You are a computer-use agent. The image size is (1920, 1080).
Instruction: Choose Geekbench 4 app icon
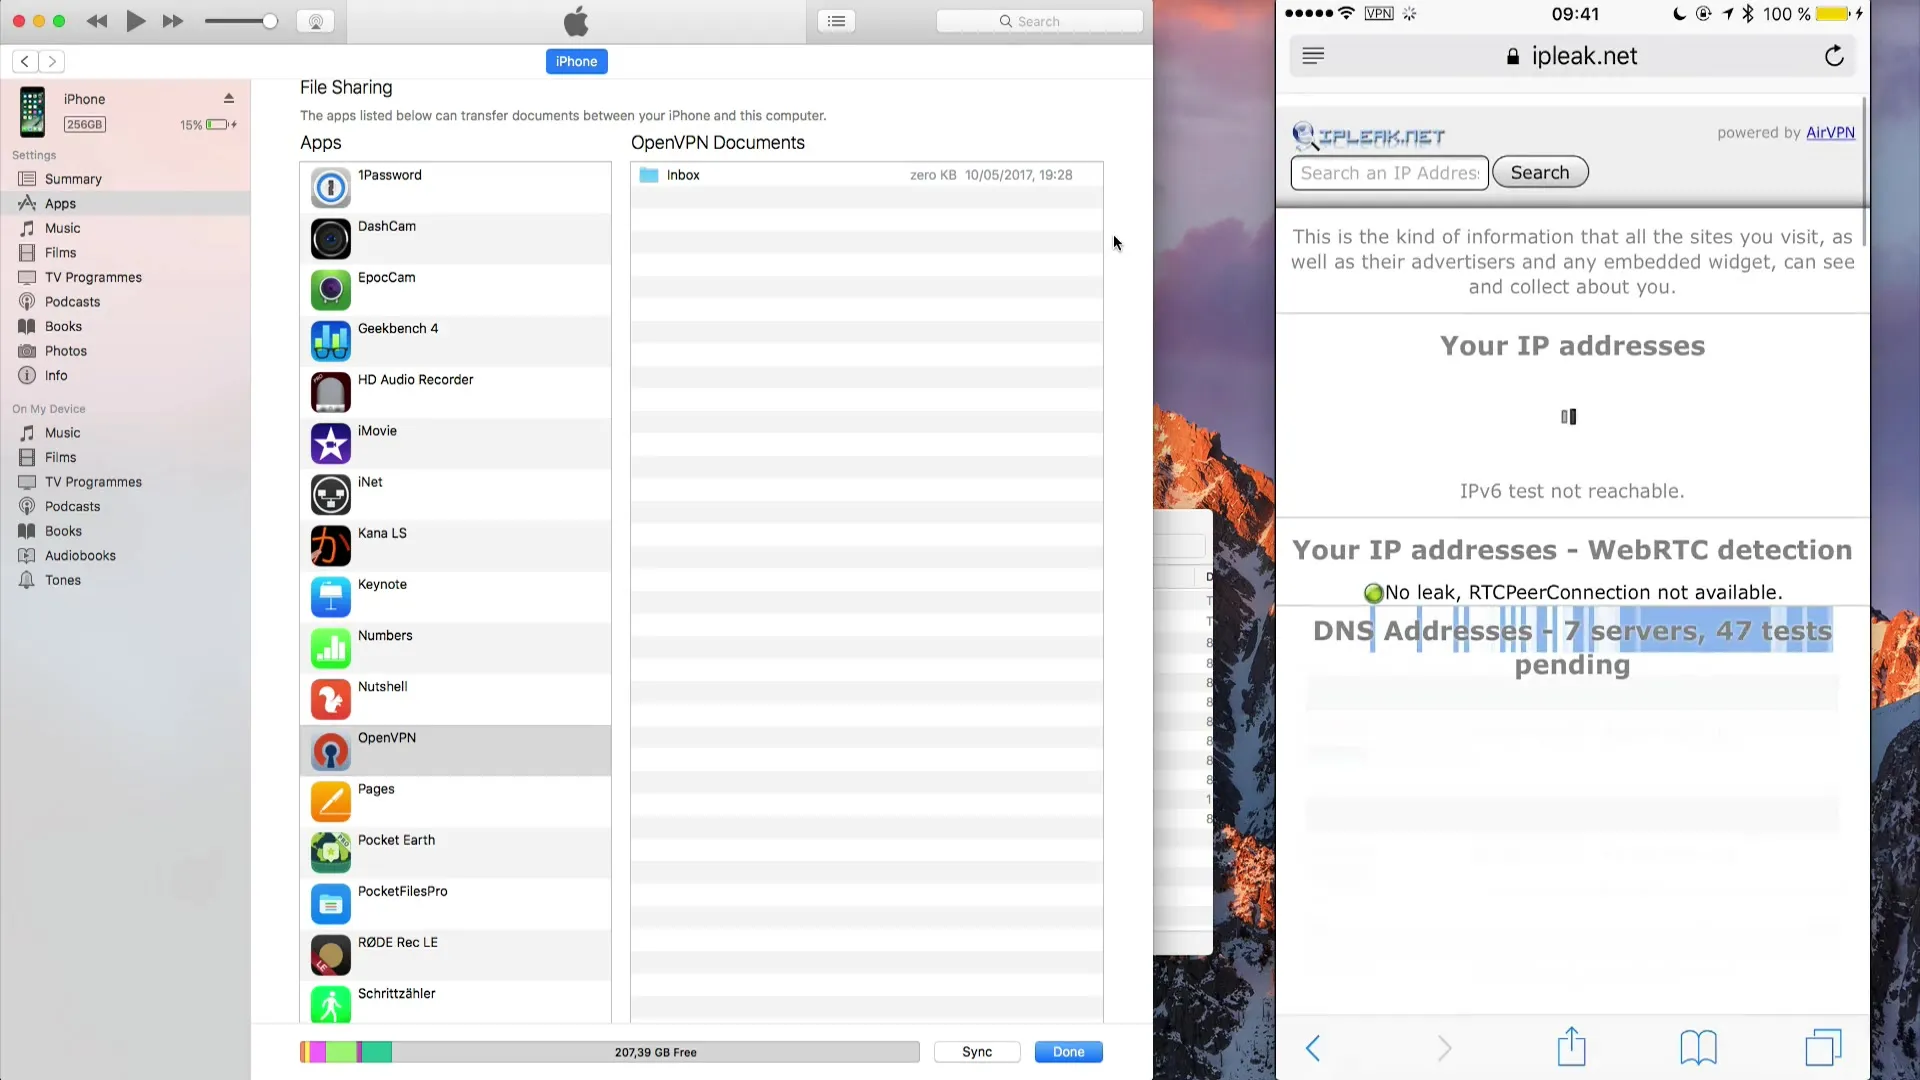point(330,341)
